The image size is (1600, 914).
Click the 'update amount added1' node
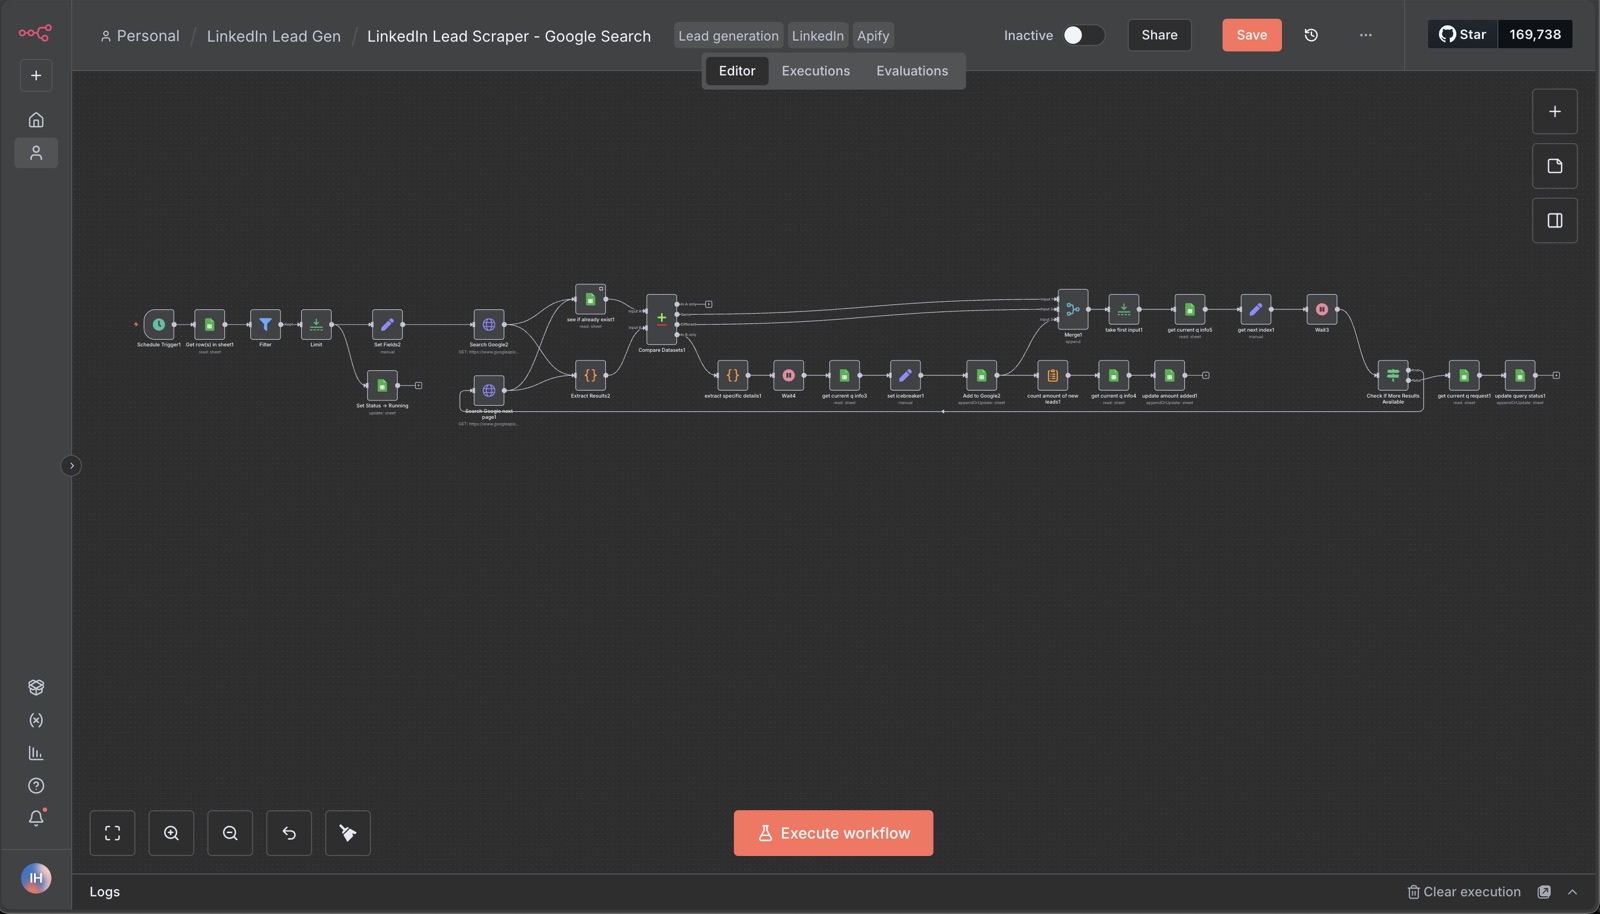pos(1169,375)
